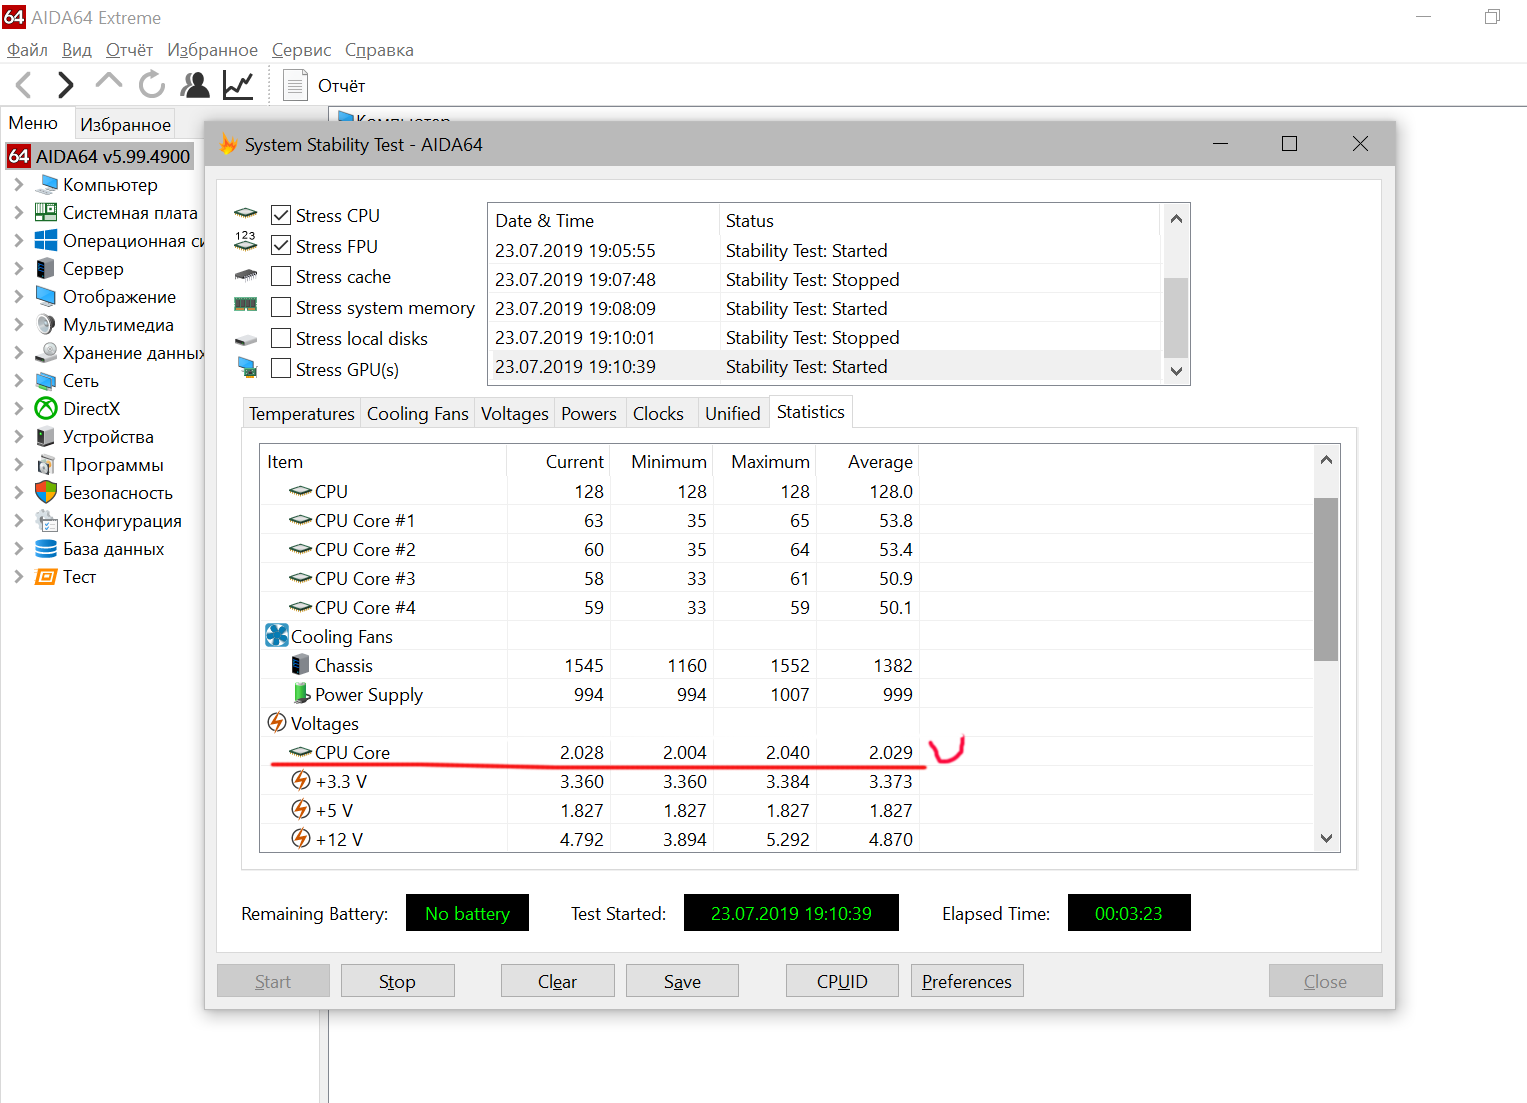Enable the Stress GPU(s) checkbox

click(x=281, y=369)
